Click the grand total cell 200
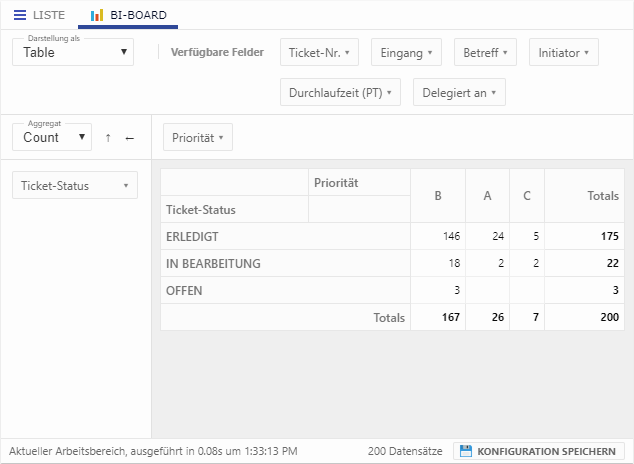This screenshot has width=634, height=464. [605, 318]
